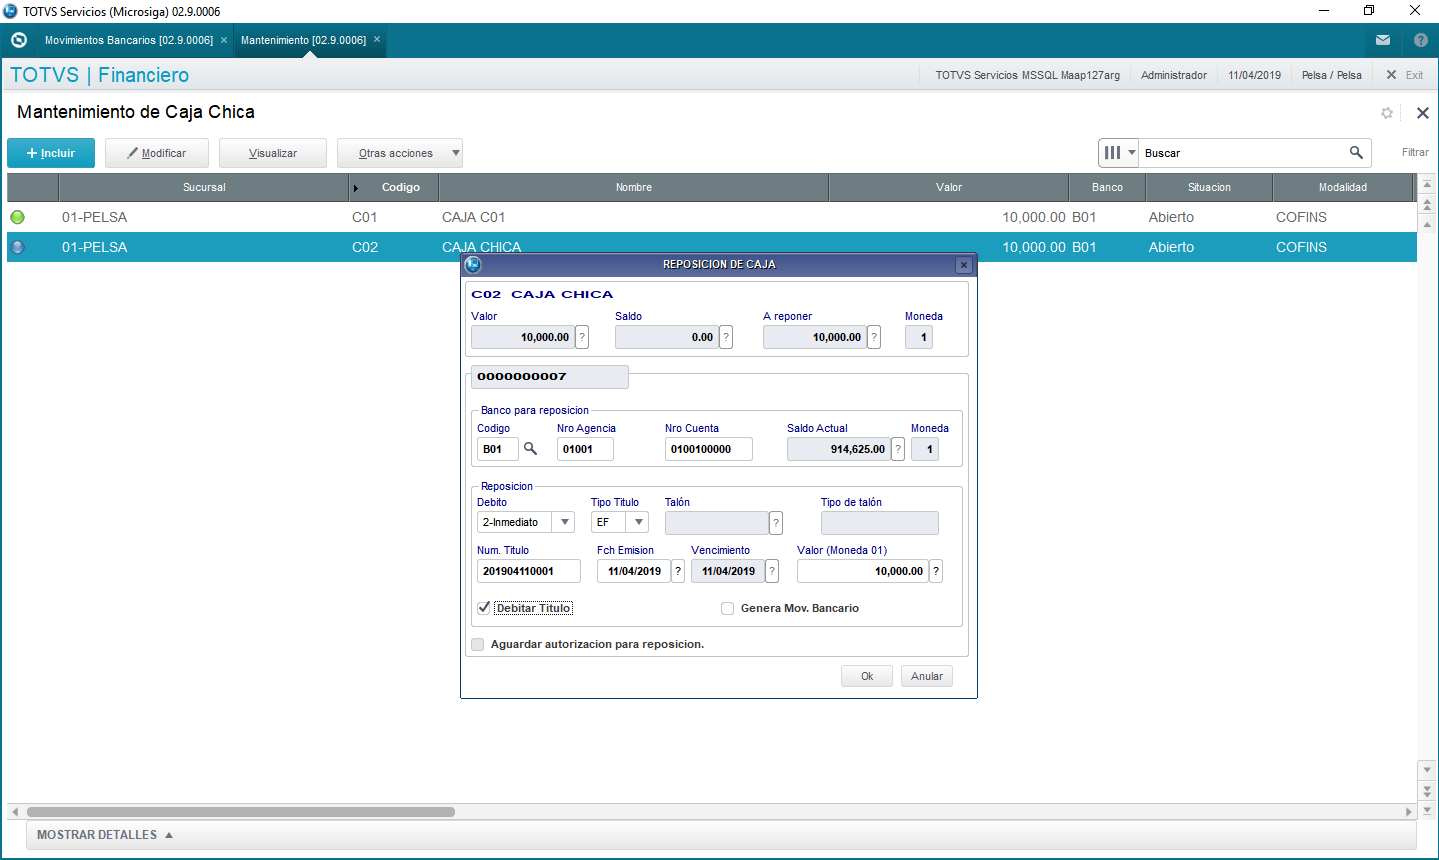Screen dimensions: 1439x860
Task: Open the column selector bars icon
Action: click(1112, 153)
